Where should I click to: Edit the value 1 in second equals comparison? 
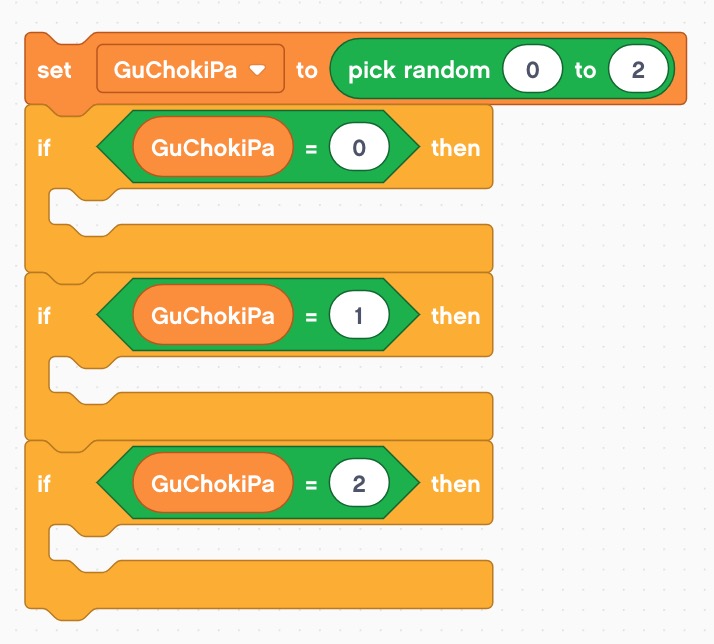tap(358, 316)
